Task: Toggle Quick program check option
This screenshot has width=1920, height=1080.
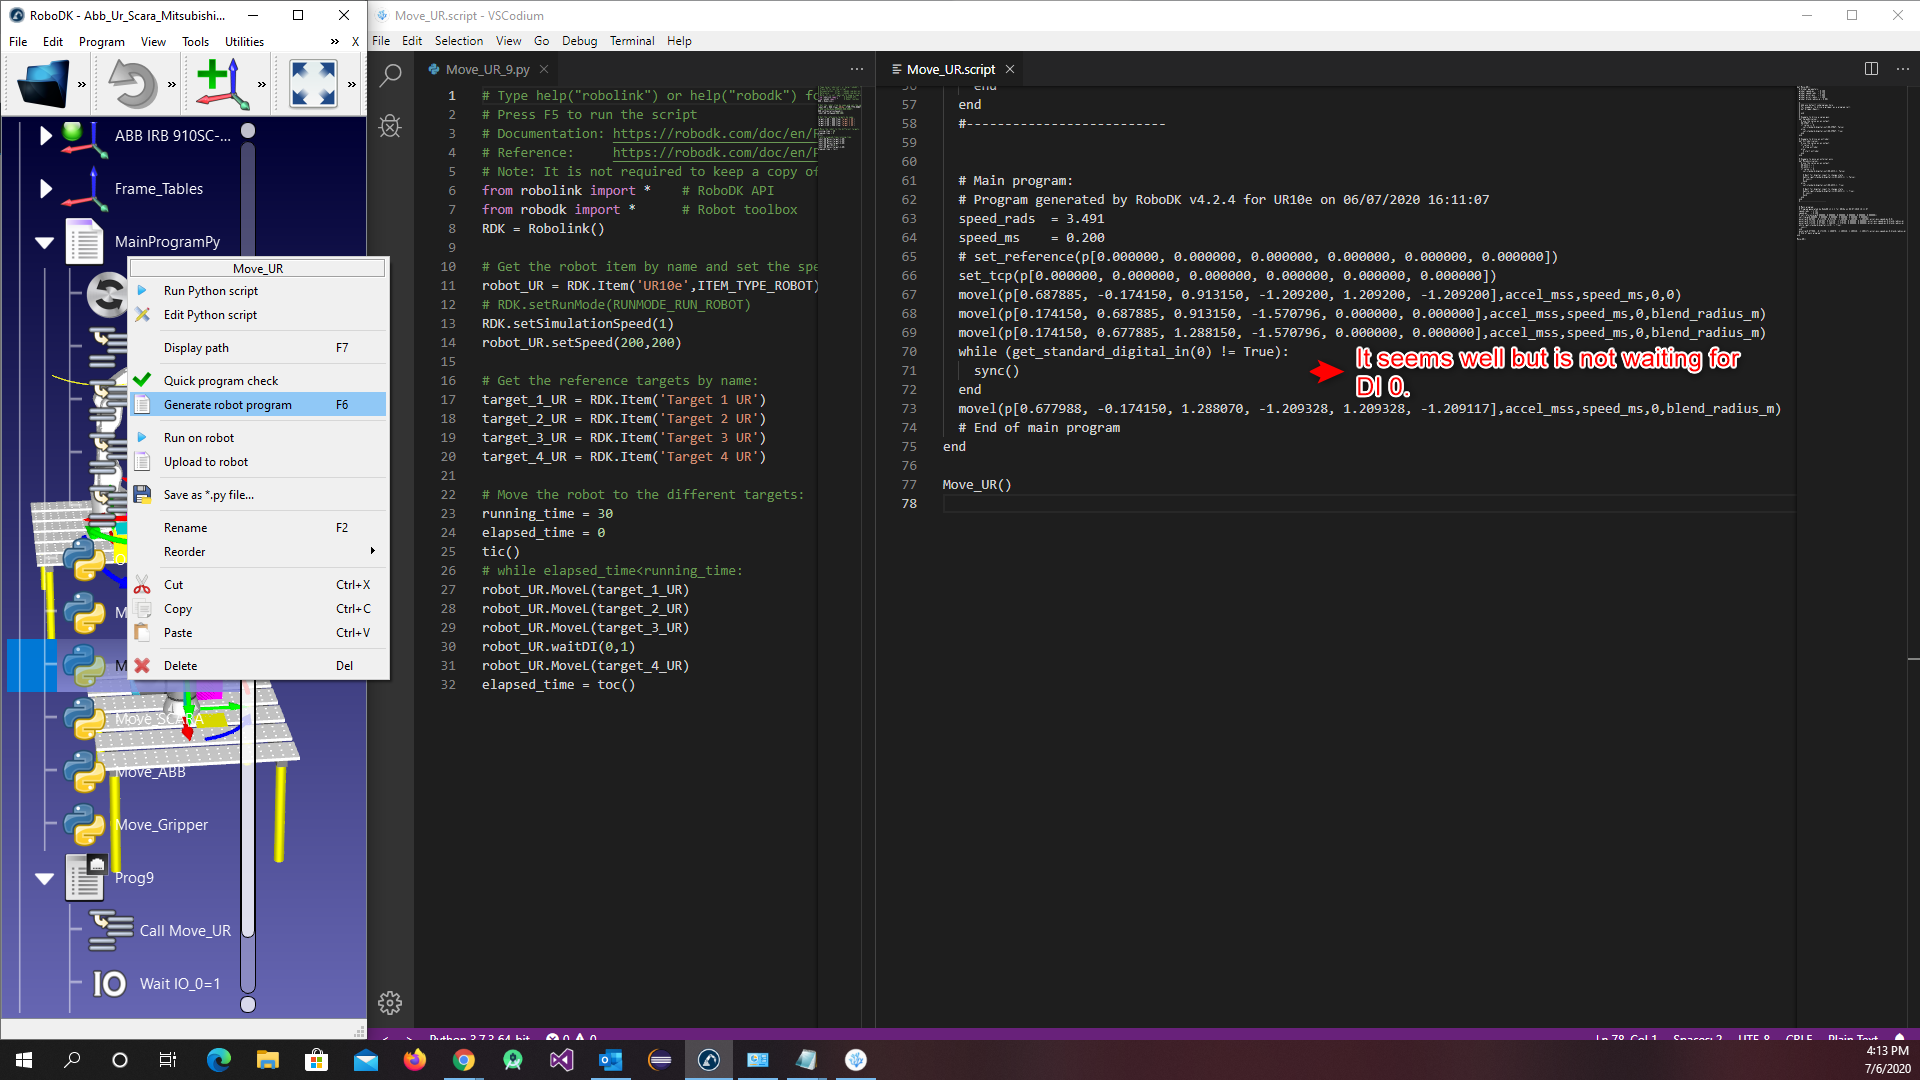Action: 221,381
